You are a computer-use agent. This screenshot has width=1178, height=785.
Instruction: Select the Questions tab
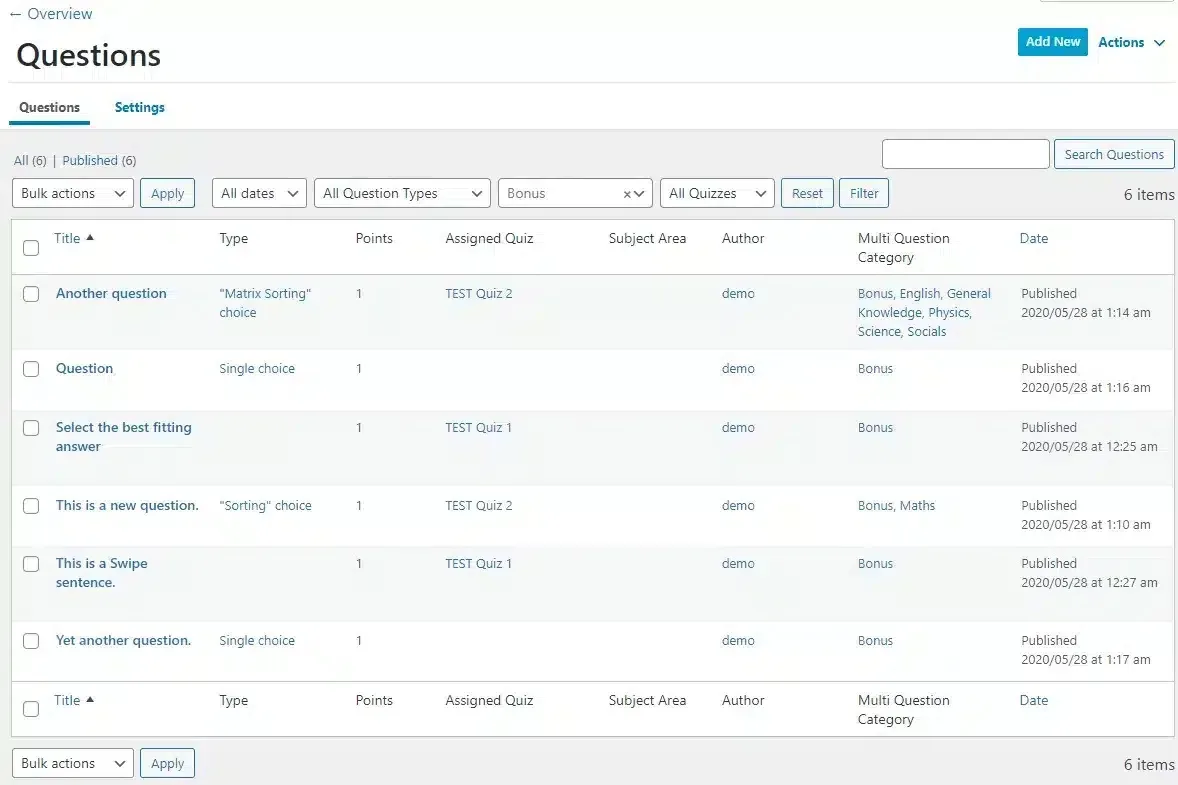click(49, 107)
